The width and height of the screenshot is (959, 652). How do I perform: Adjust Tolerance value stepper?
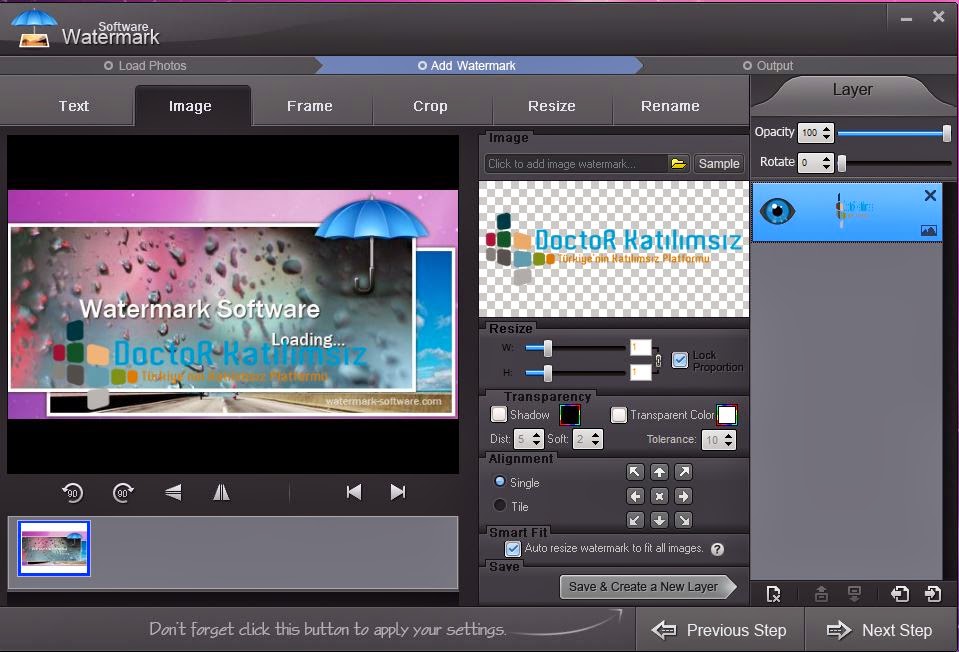pyautogui.click(x=728, y=440)
